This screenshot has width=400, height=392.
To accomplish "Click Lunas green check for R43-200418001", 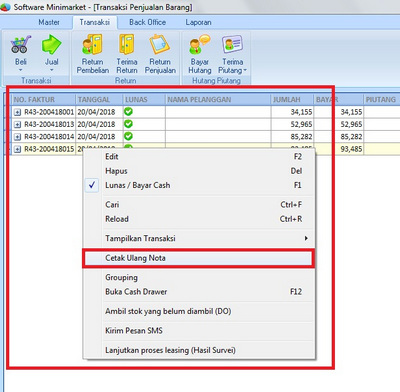I will (128, 112).
